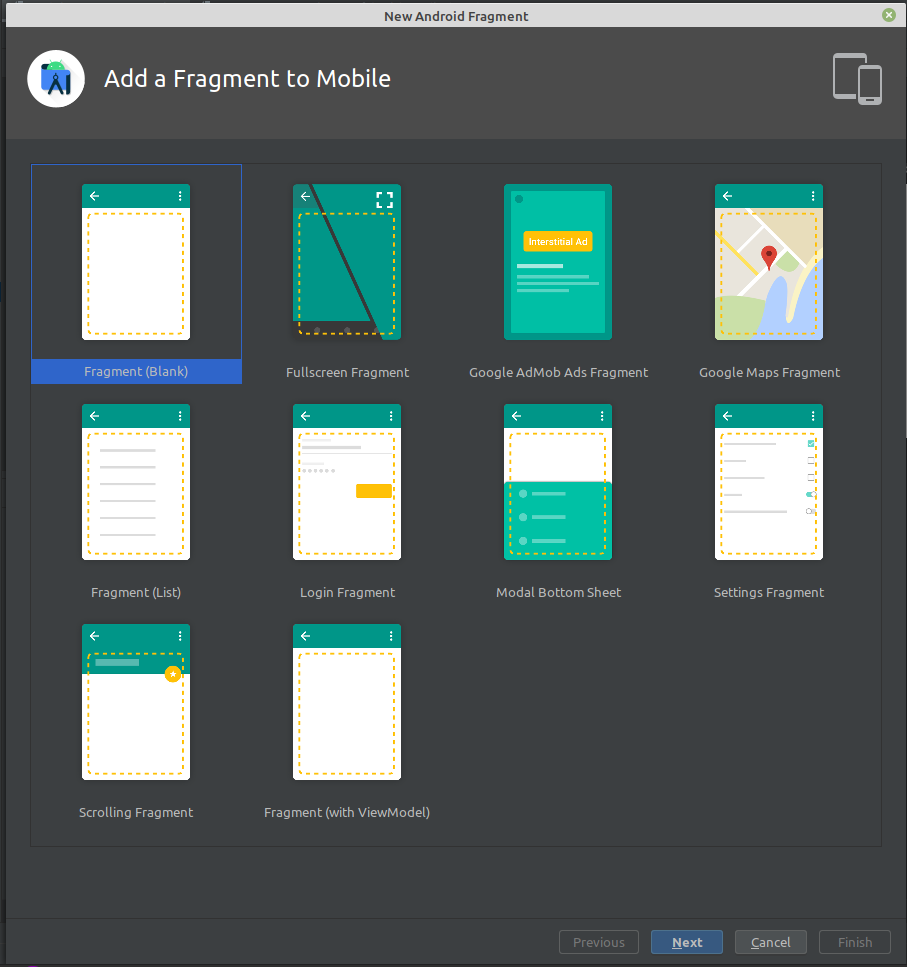
Task: Click the Login Fragment label text
Action: click(347, 592)
